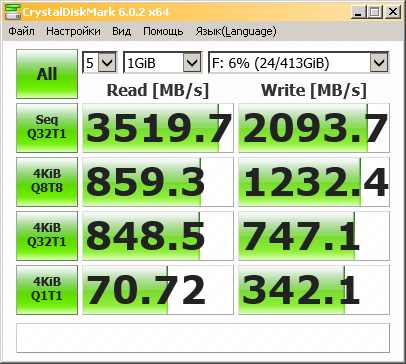The height and width of the screenshot is (364, 406).
Task: Click the empty comment field at bottom
Action: click(x=203, y=338)
